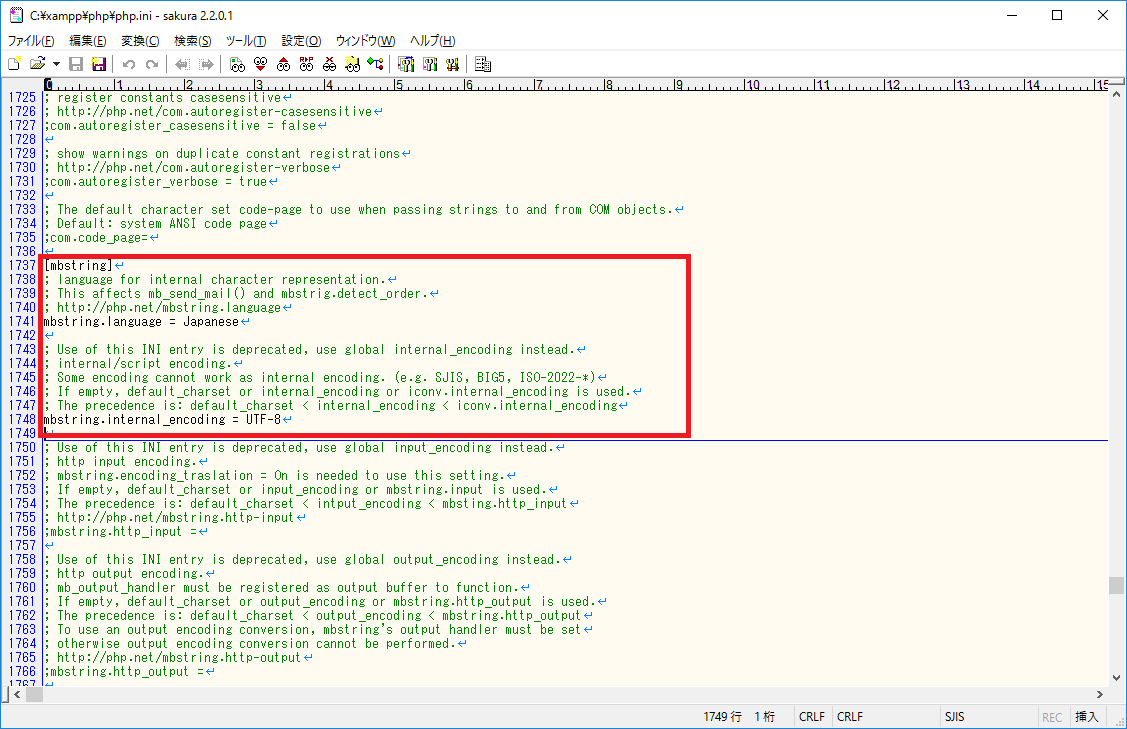Screen dimensions: 1127x729
Task: Click the vertical scrollbar down arrow
Action: click(x=1117, y=674)
